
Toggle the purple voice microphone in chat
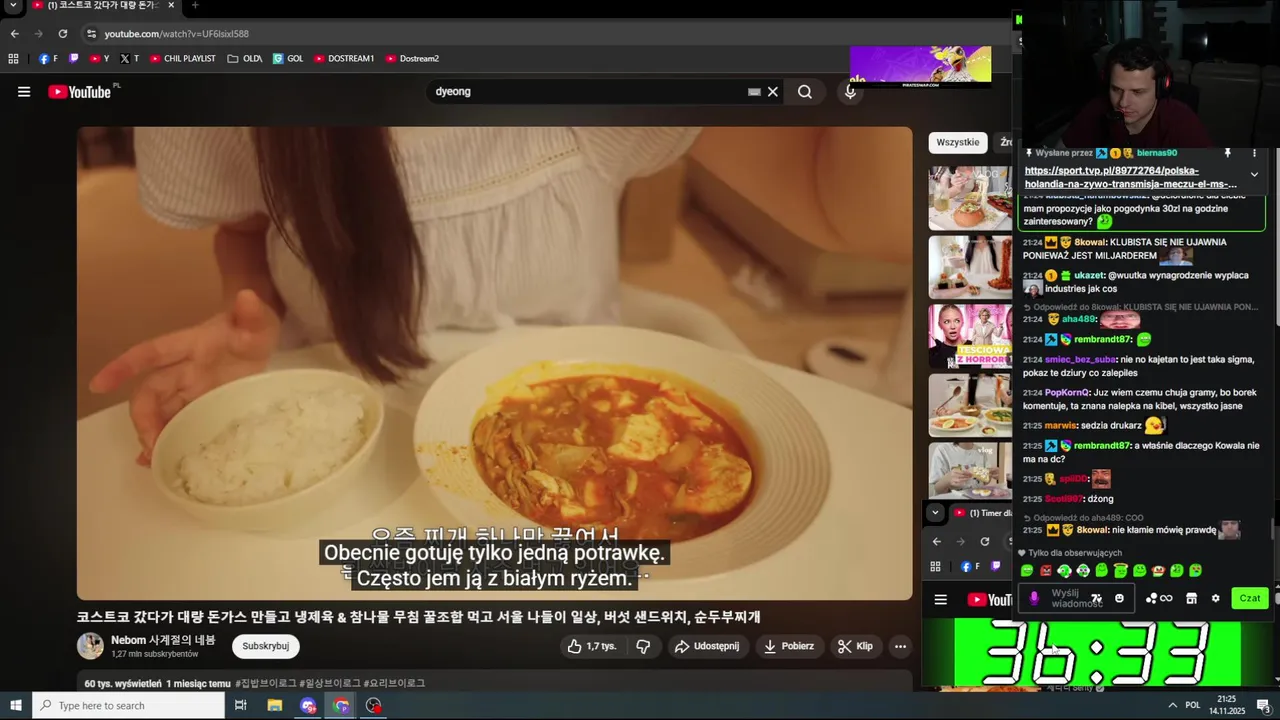(x=1034, y=598)
